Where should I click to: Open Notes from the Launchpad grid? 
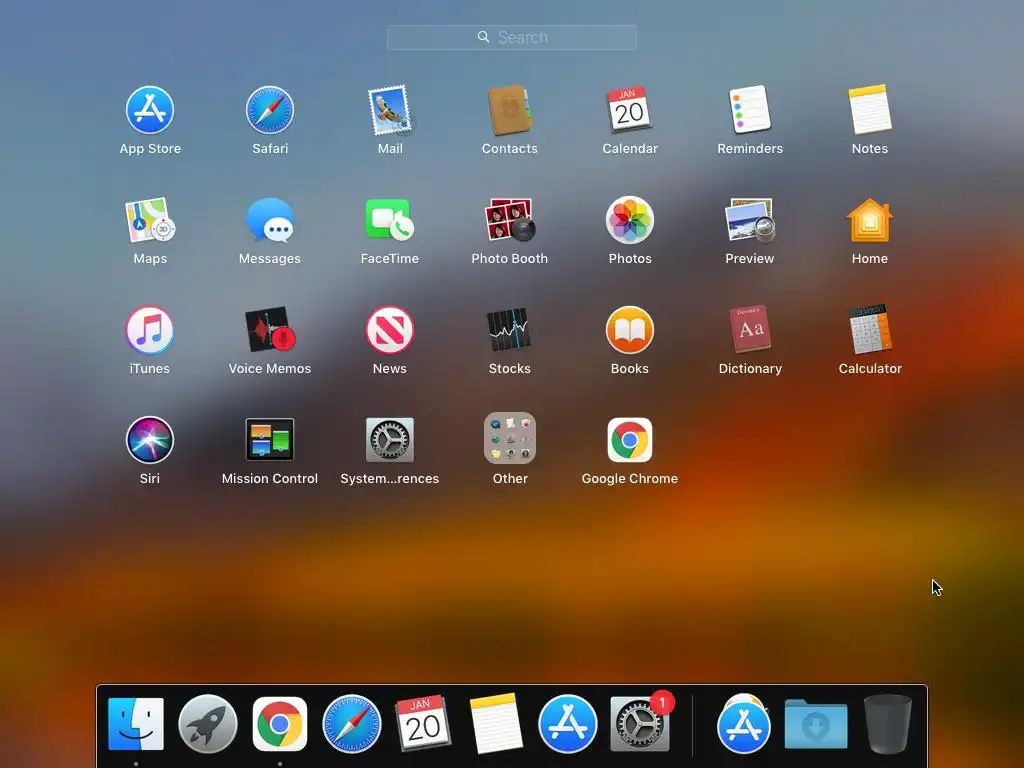point(870,110)
